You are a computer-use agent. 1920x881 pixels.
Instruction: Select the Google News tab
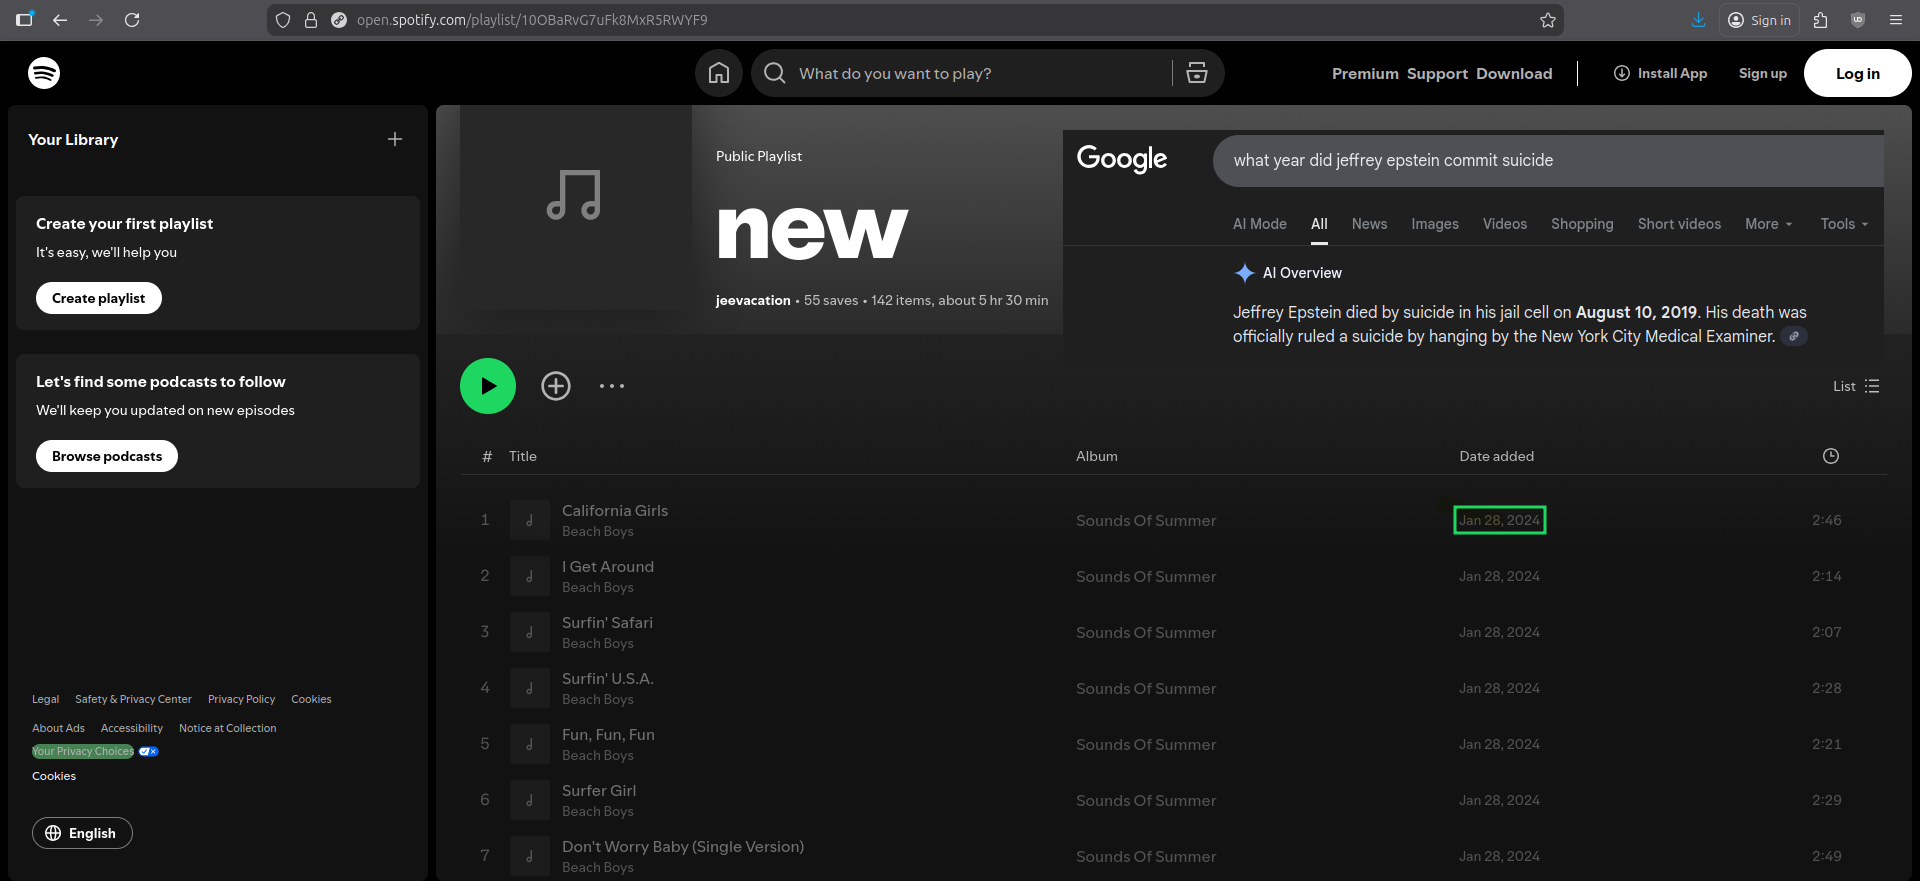pos(1369,224)
